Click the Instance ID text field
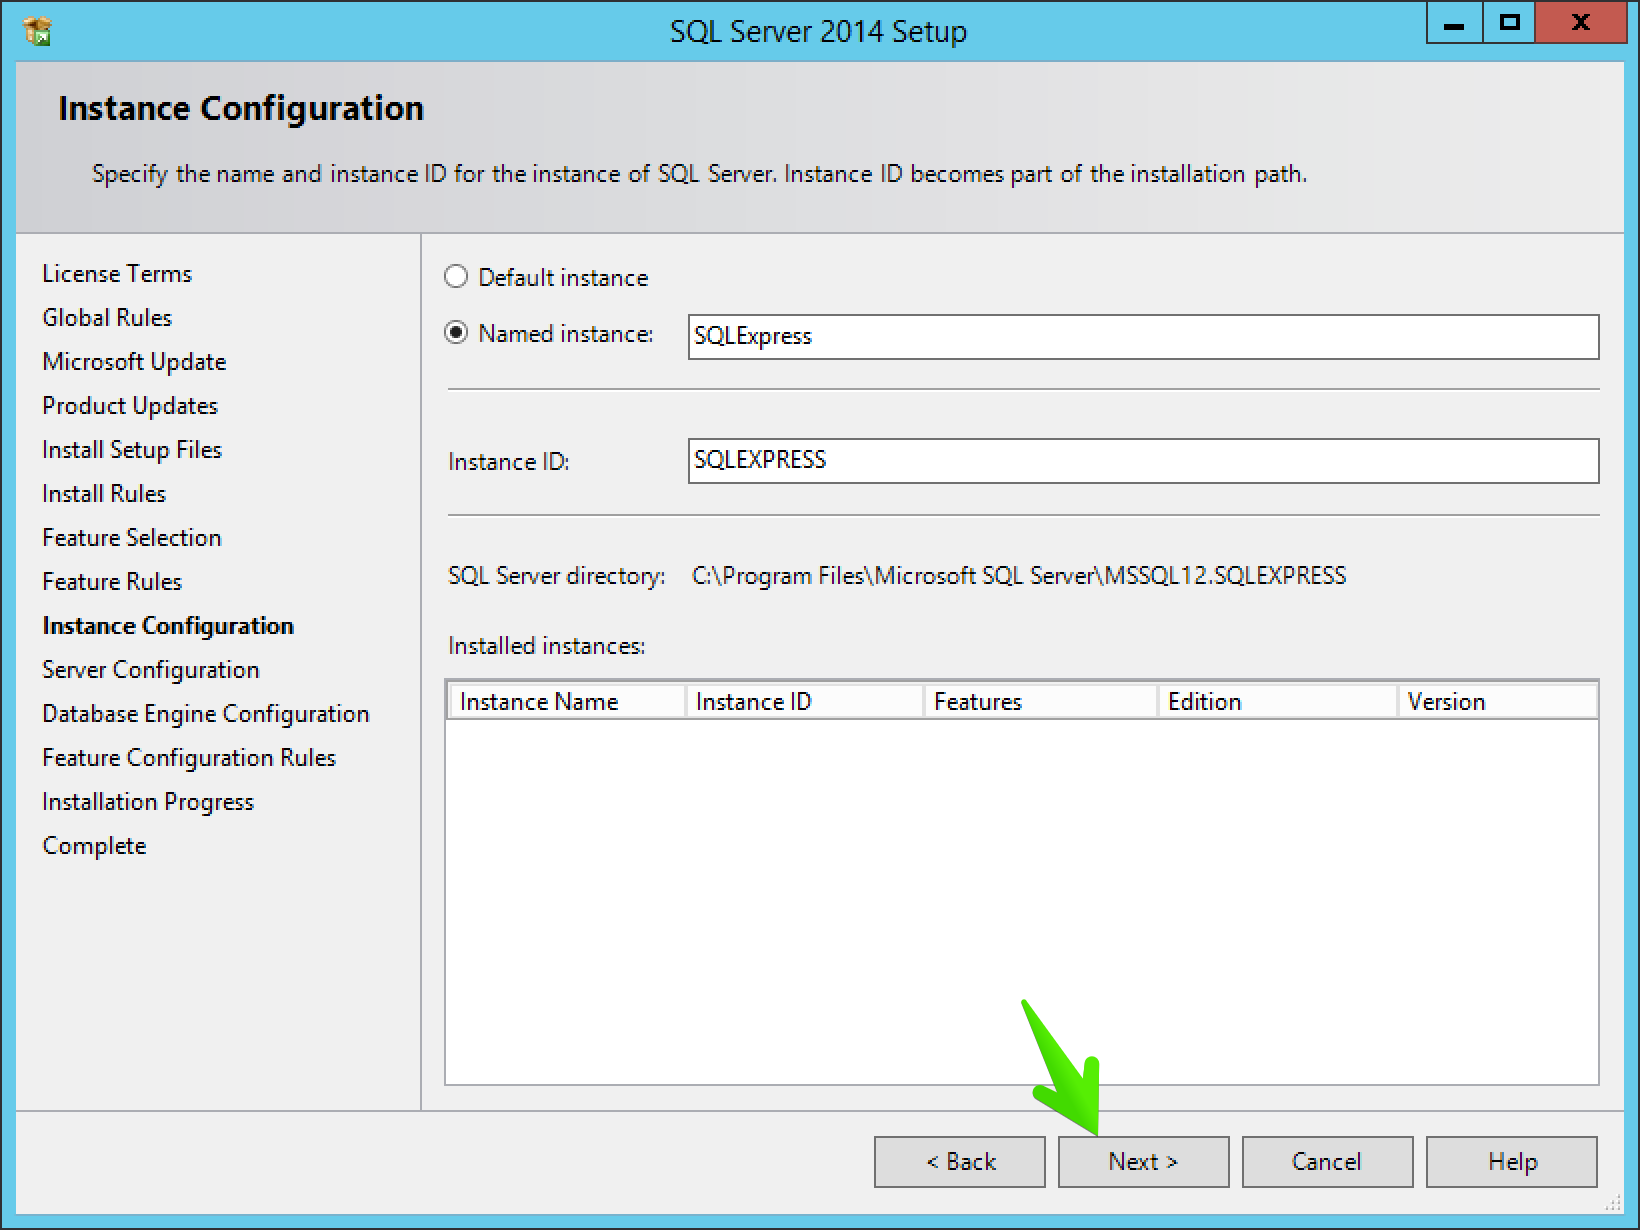 (1143, 461)
